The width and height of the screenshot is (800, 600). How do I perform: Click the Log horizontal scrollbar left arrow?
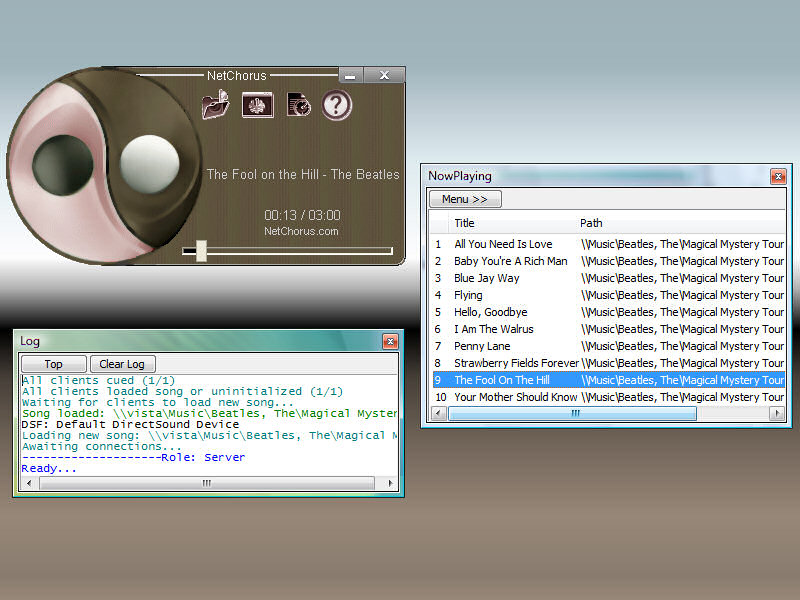tap(29, 483)
